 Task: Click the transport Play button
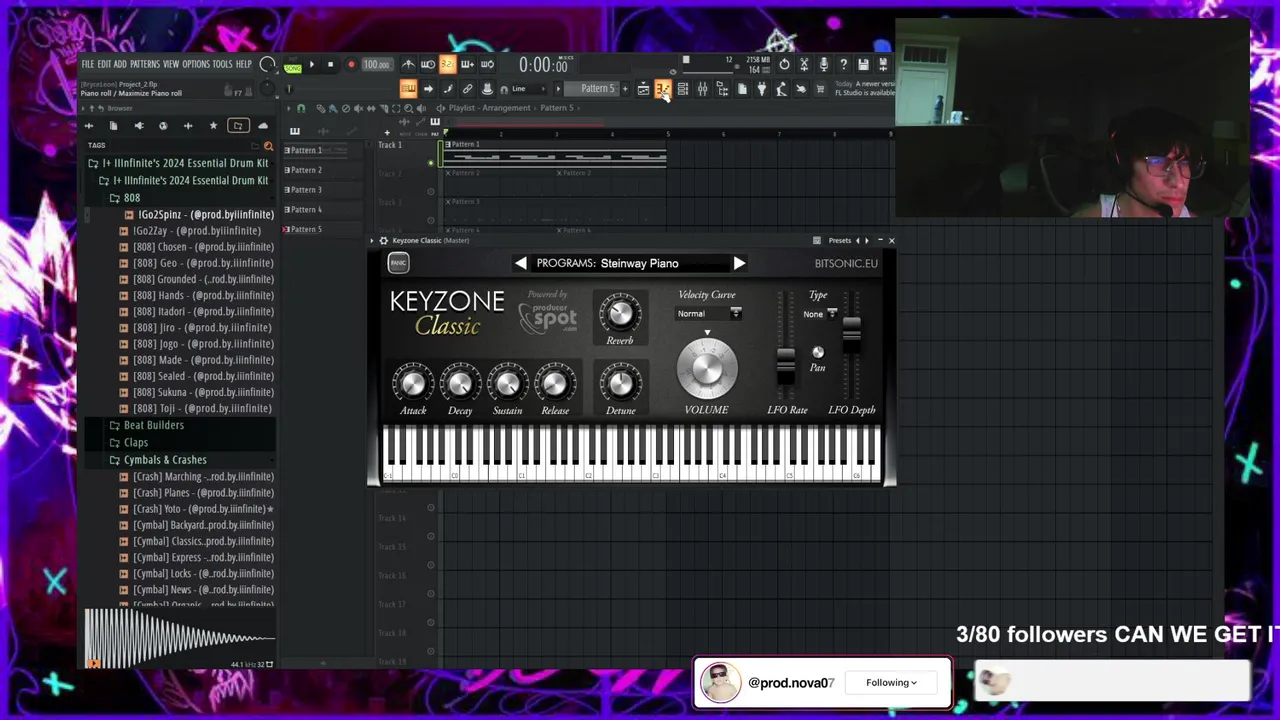coord(311,65)
